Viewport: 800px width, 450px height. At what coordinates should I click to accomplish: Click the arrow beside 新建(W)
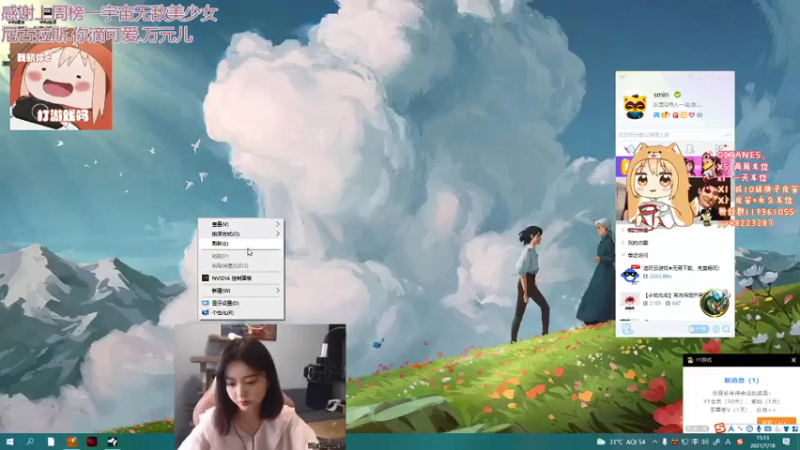pos(278,290)
